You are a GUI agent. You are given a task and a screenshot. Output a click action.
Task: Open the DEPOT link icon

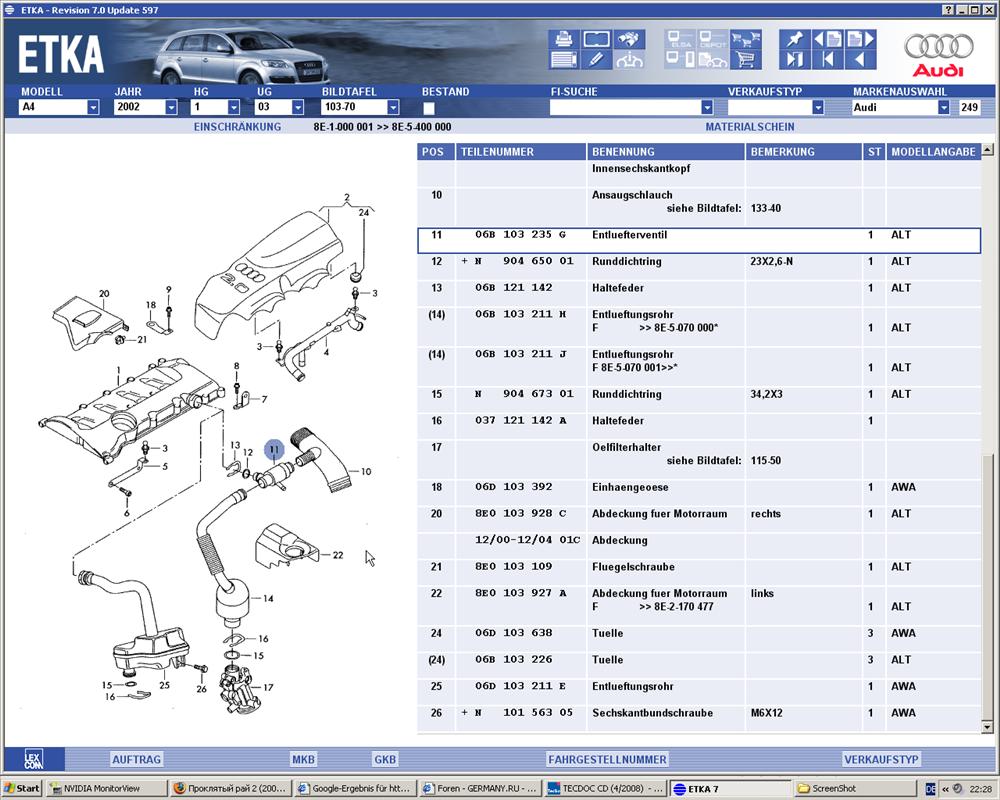[x=712, y=40]
